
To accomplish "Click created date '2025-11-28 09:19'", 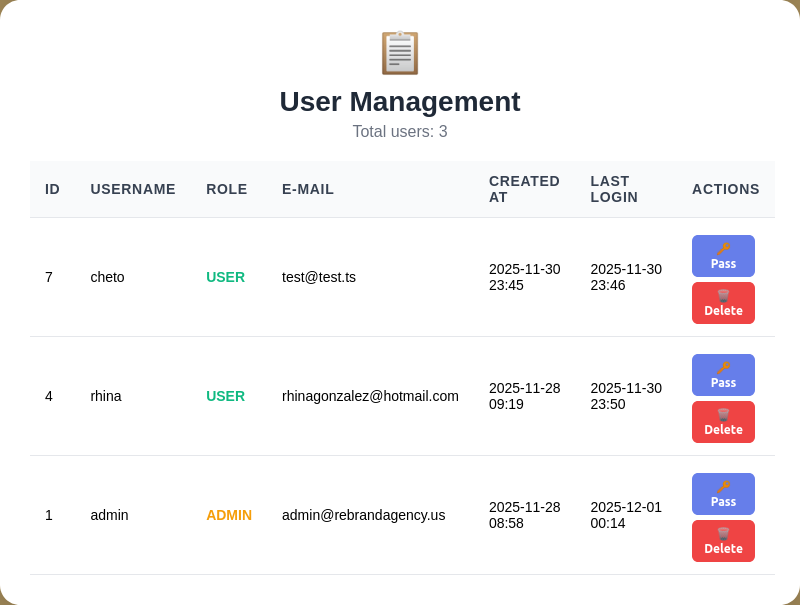I will [524, 396].
